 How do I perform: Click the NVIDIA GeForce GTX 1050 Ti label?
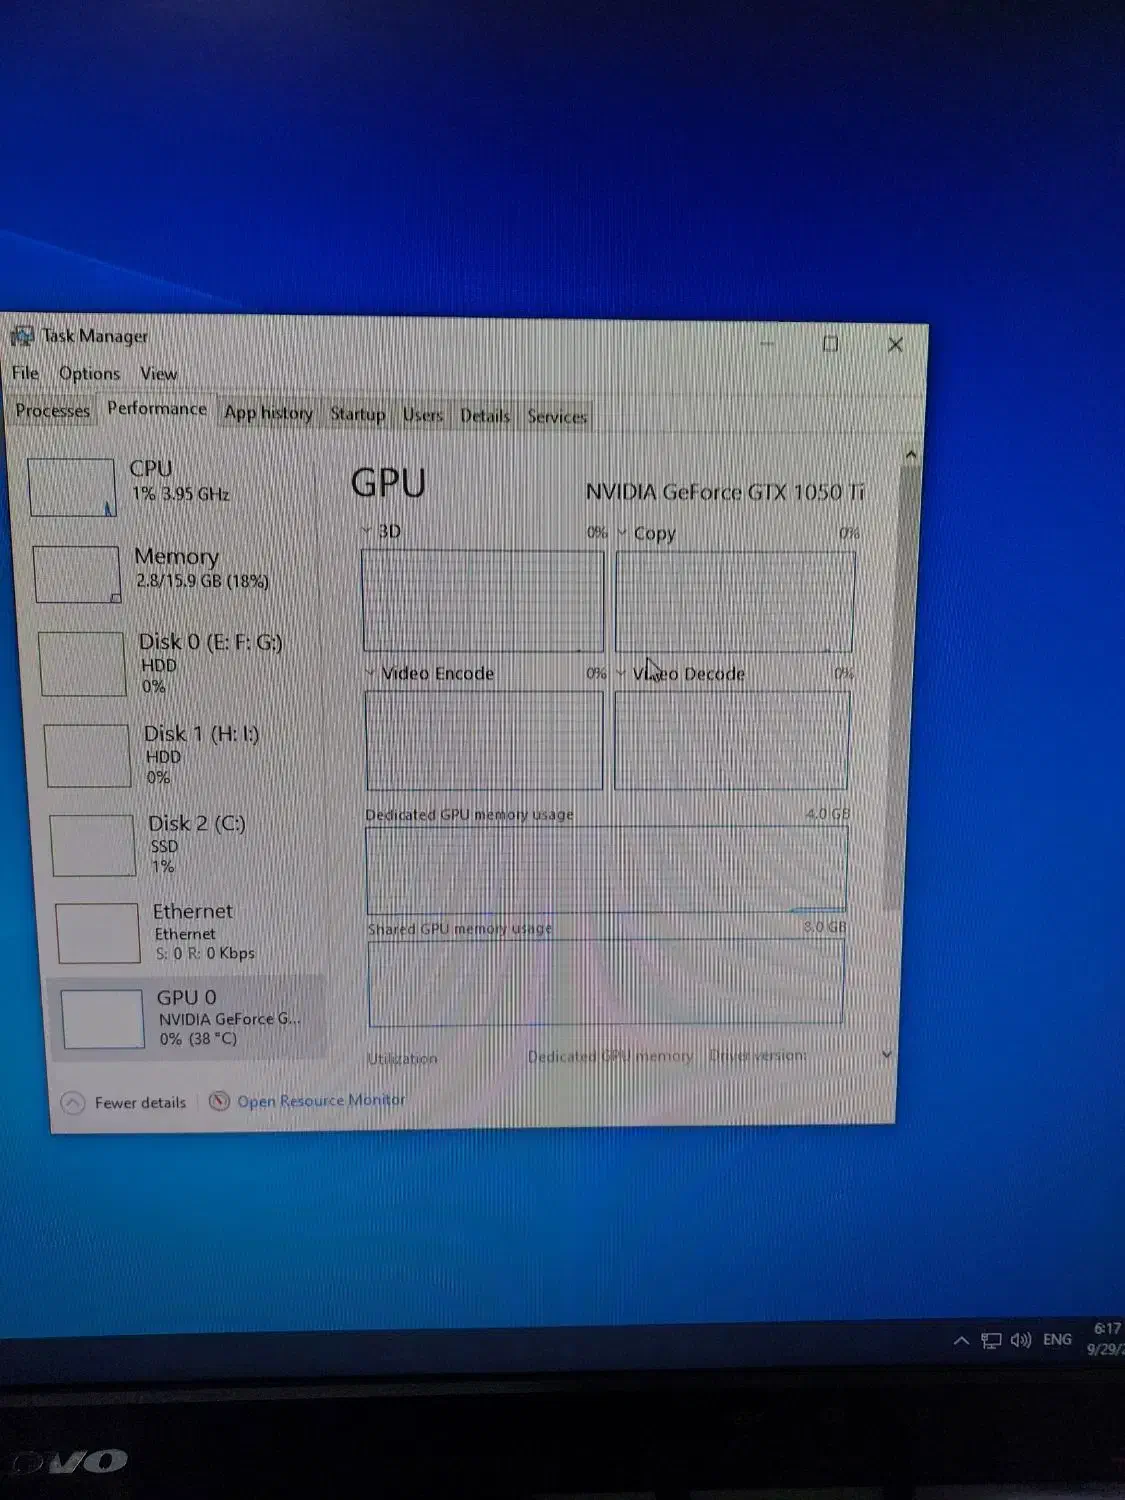725,492
